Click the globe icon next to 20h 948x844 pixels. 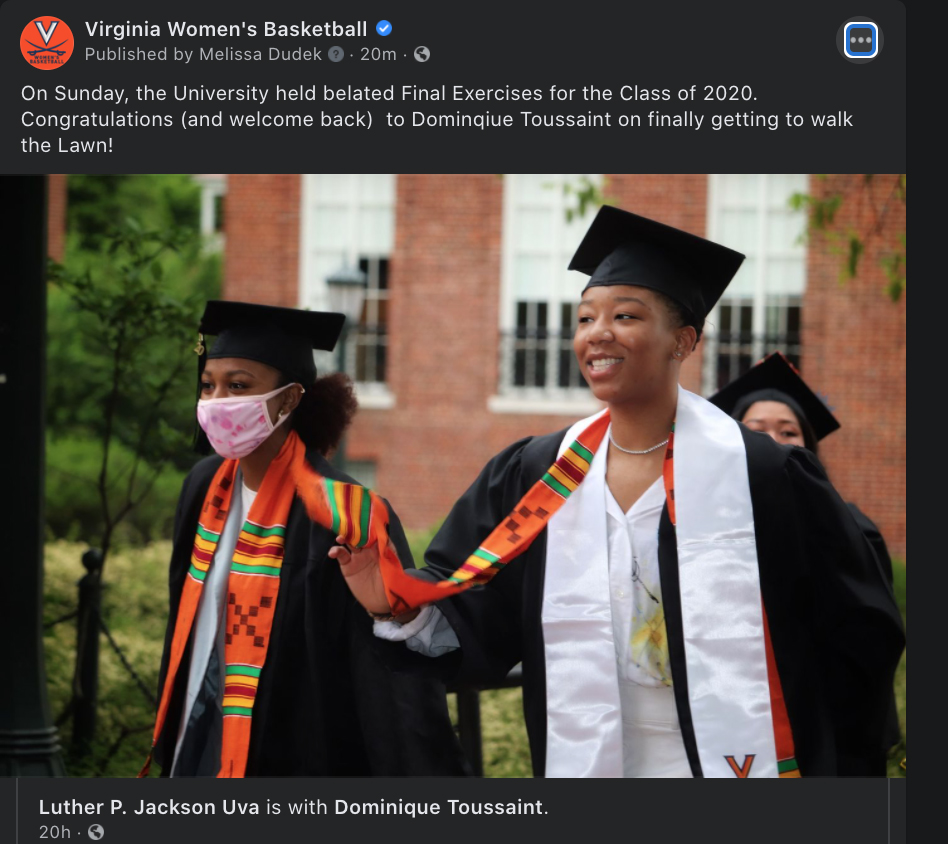(96, 832)
